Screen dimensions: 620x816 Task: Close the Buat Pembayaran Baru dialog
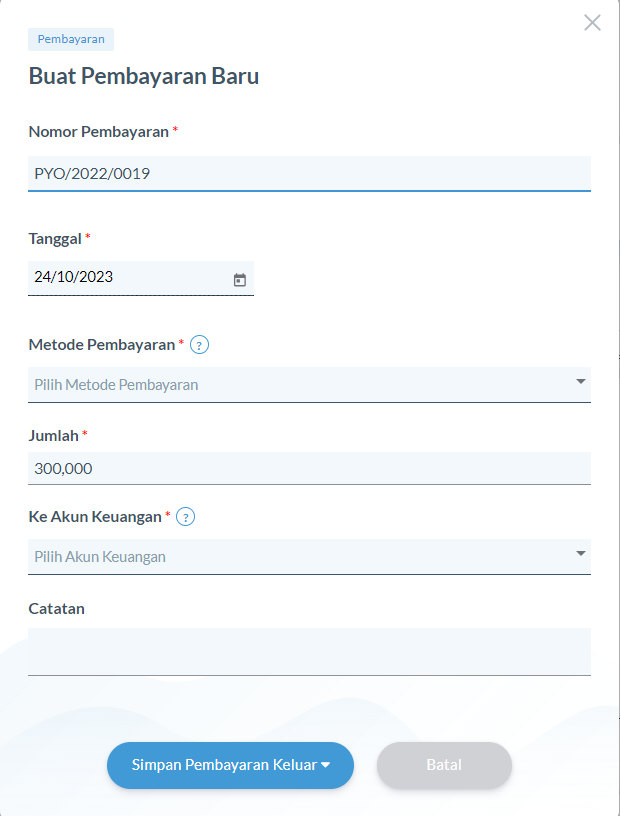click(592, 23)
